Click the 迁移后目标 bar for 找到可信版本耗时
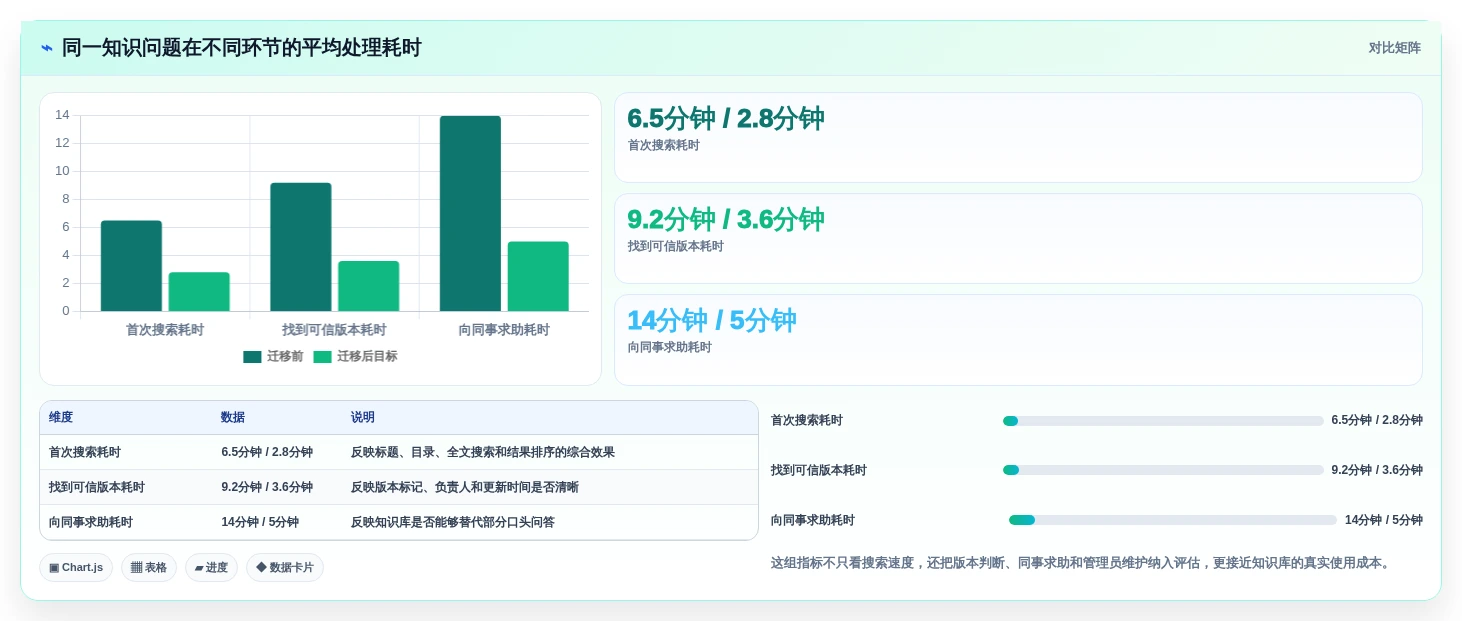1462x621 pixels. pyautogui.click(x=368, y=286)
